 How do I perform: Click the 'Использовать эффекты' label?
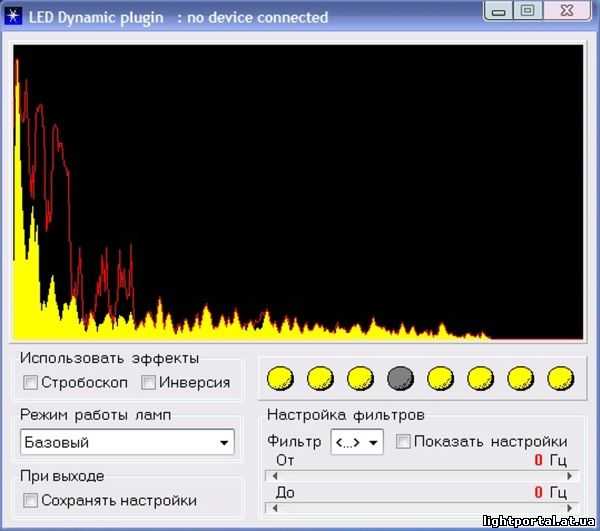(x=109, y=358)
